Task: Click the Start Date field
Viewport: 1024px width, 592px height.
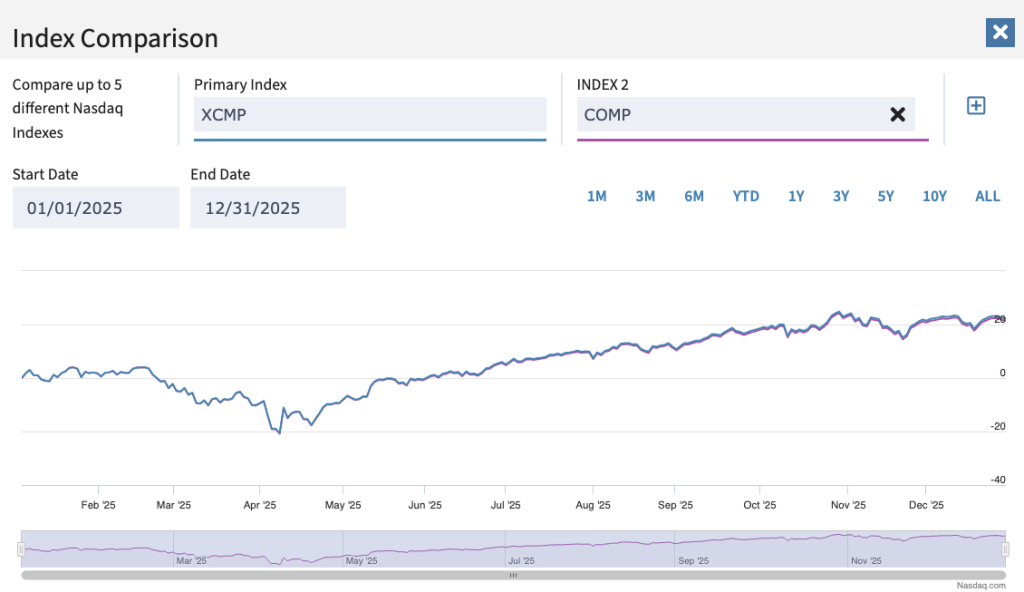Action: pos(95,207)
